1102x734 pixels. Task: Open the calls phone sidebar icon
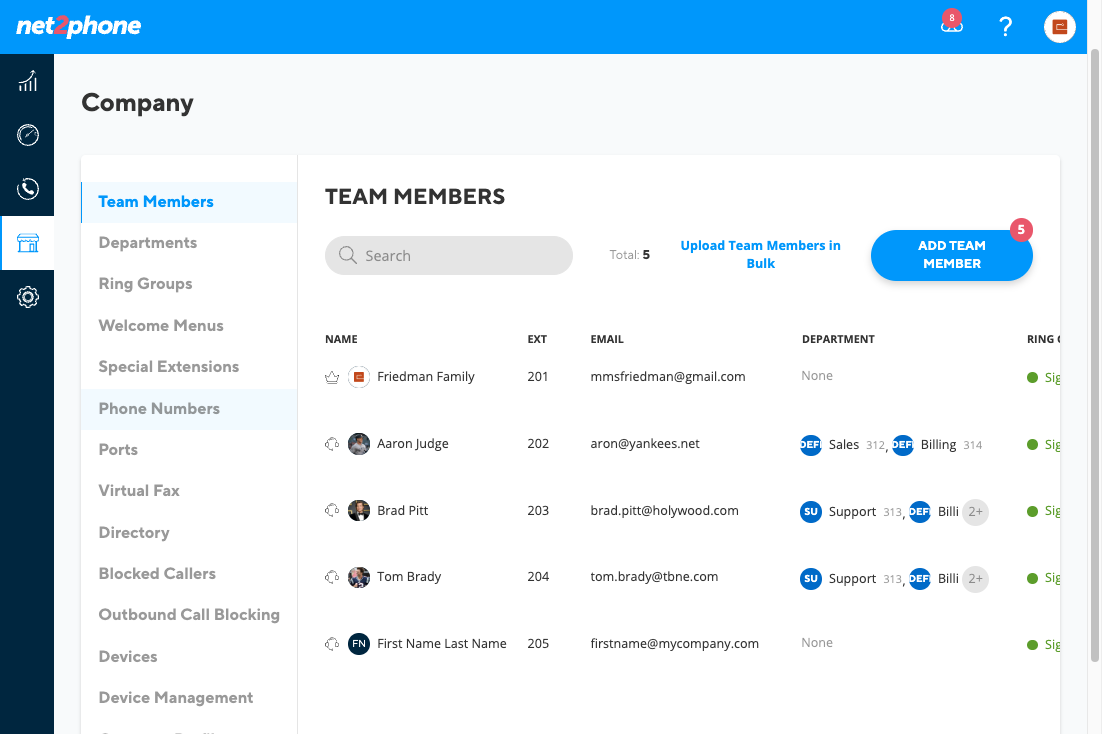tap(27, 189)
